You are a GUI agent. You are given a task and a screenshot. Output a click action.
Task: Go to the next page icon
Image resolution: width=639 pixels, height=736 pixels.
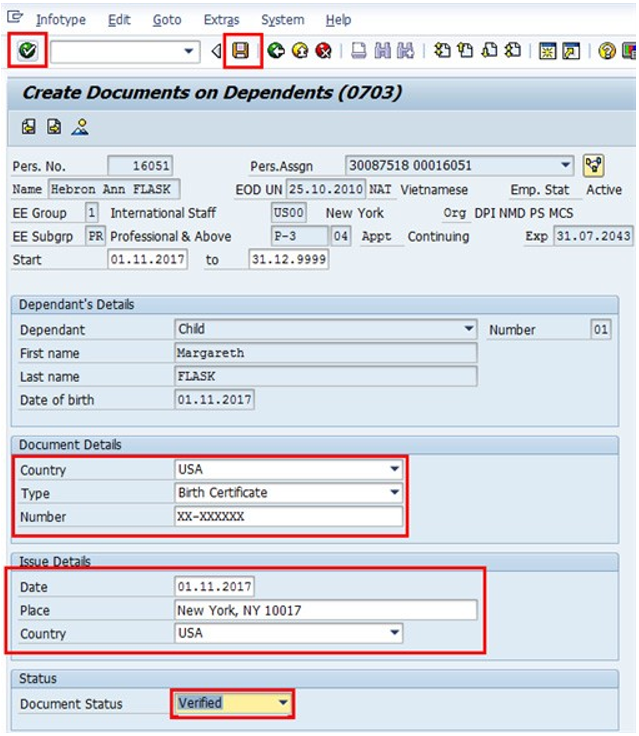[489, 50]
